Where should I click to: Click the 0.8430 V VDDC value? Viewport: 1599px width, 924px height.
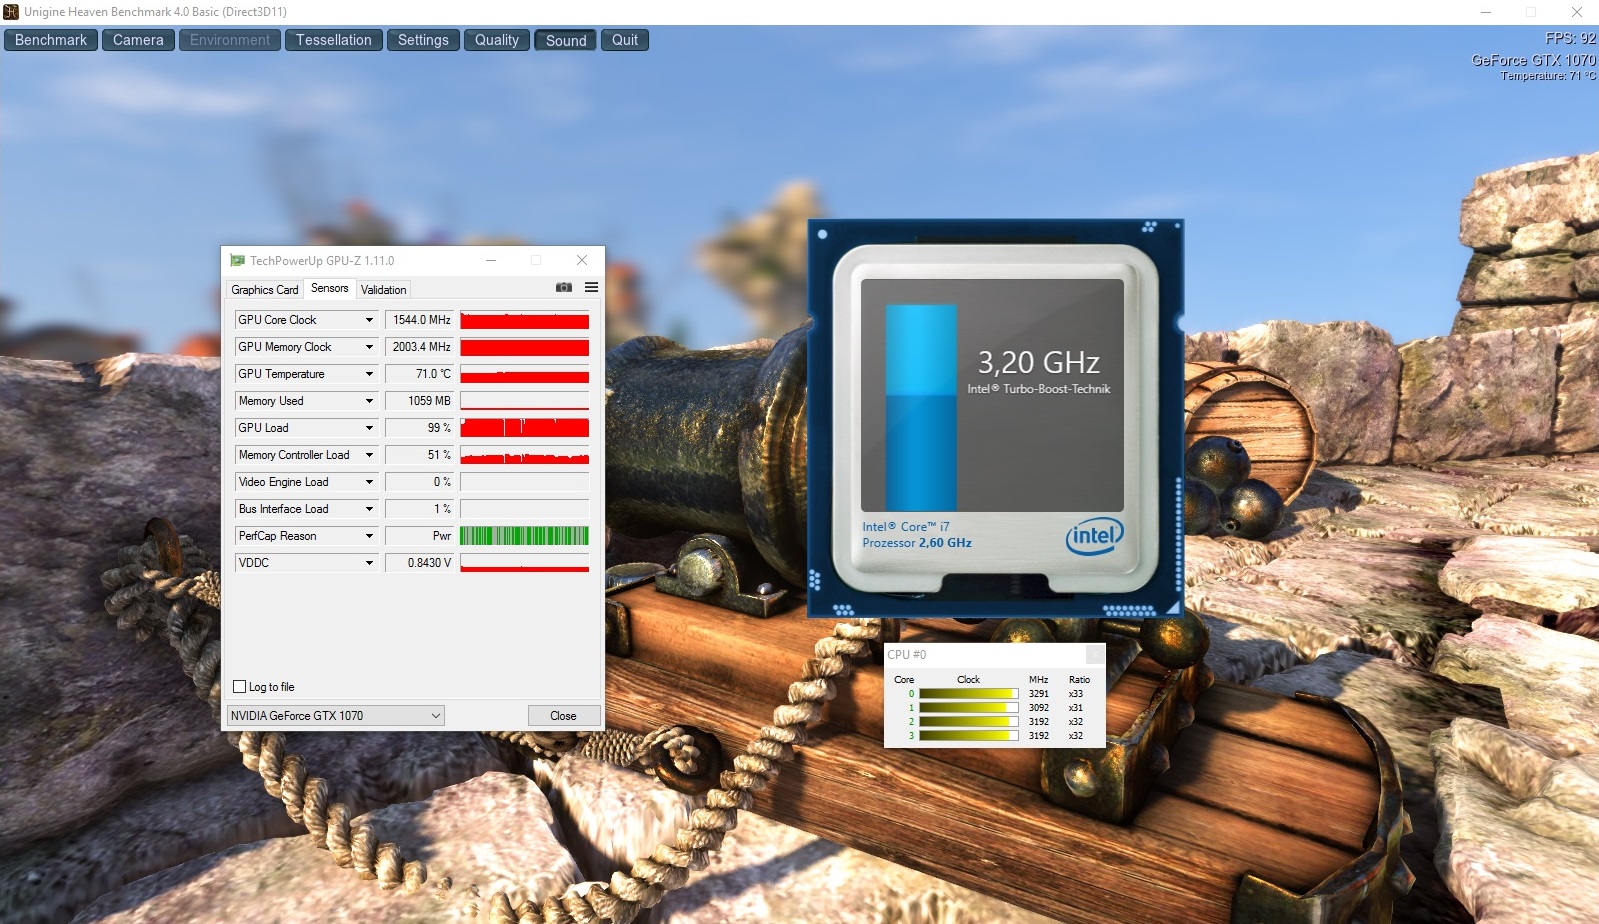(420, 563)
